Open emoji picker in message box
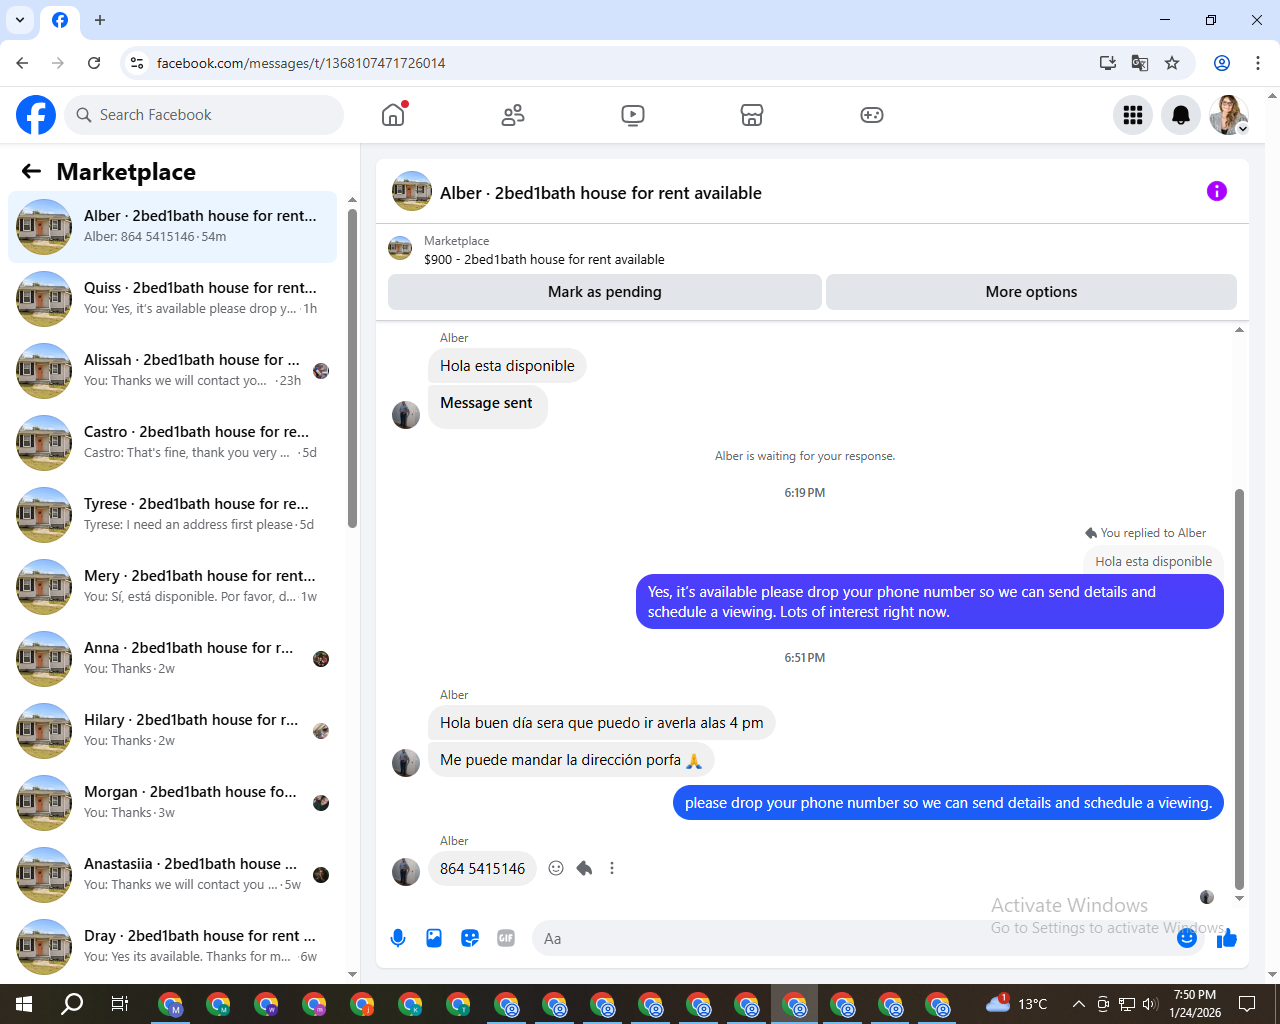 (x=1187, y=938)
